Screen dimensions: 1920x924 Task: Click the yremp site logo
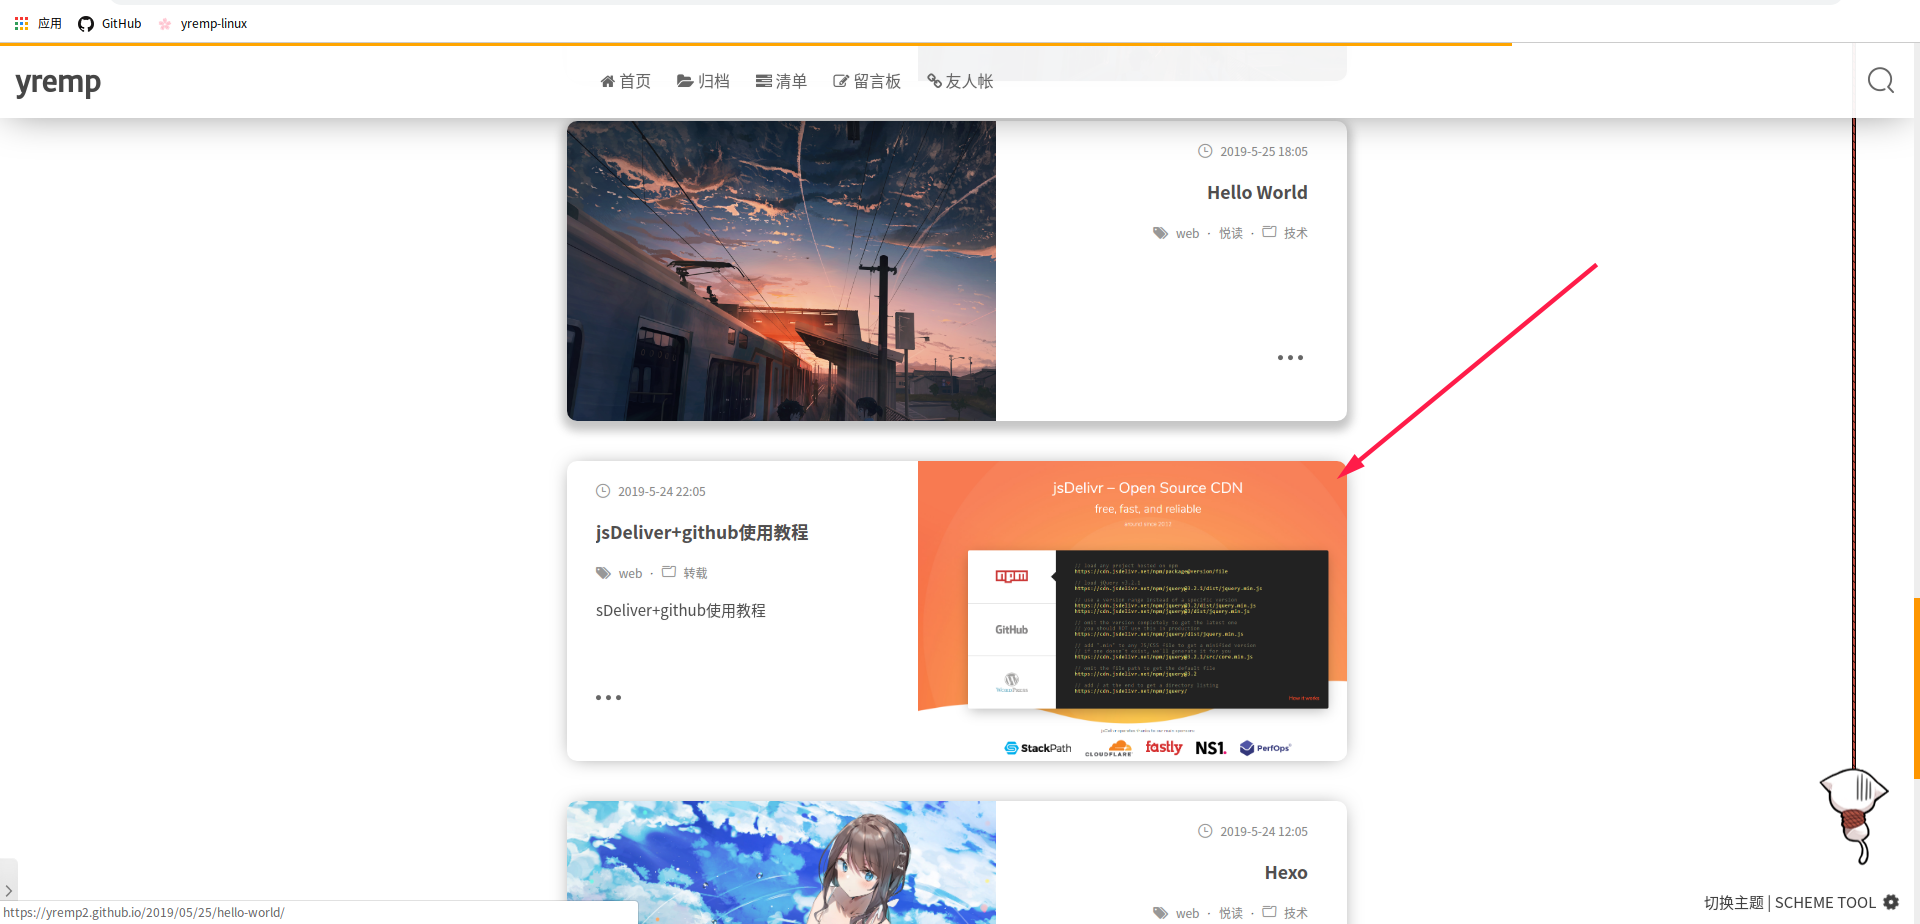pos(58,83)
